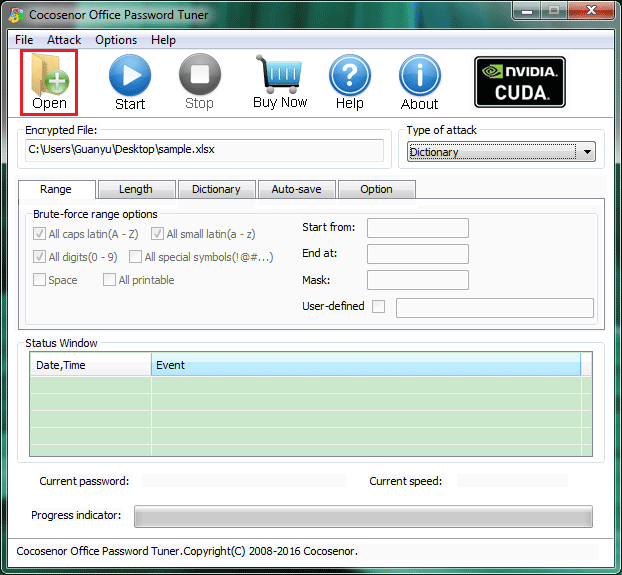This screenshot has height=575, width=622.
Task: Switch to the Dictionary tab
Action: [216, 189]
